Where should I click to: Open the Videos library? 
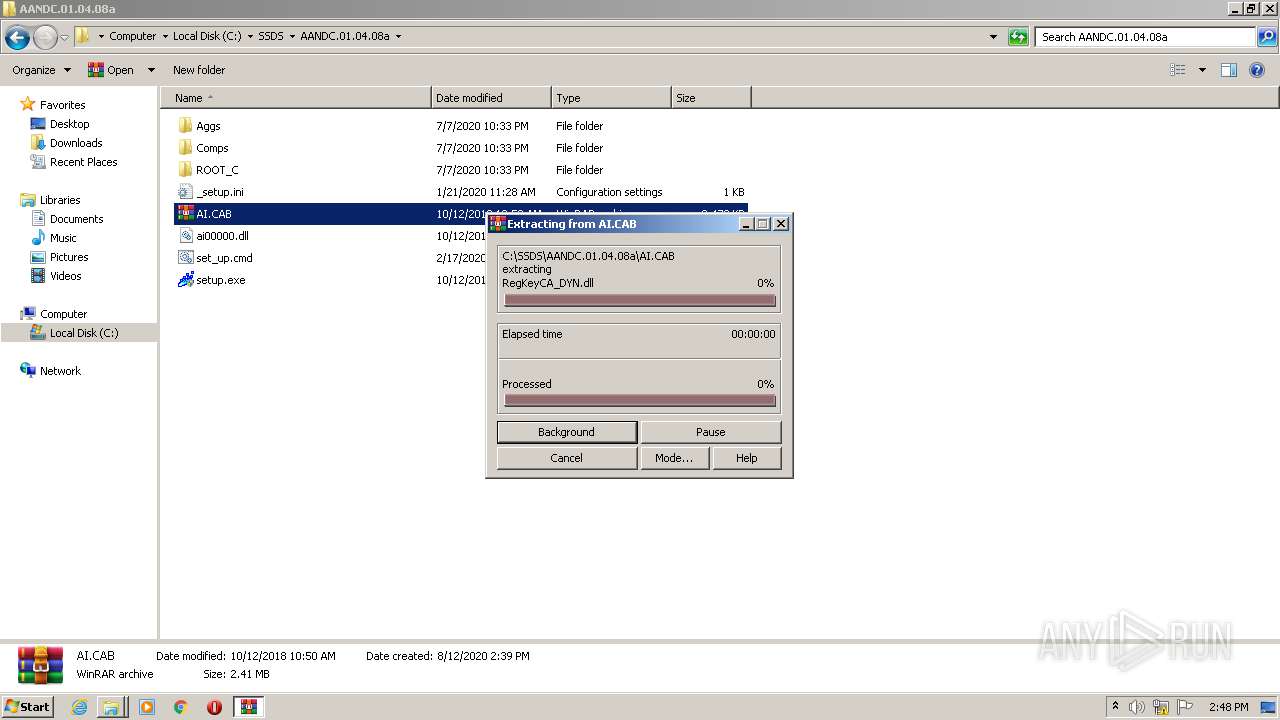coord(65,276)
